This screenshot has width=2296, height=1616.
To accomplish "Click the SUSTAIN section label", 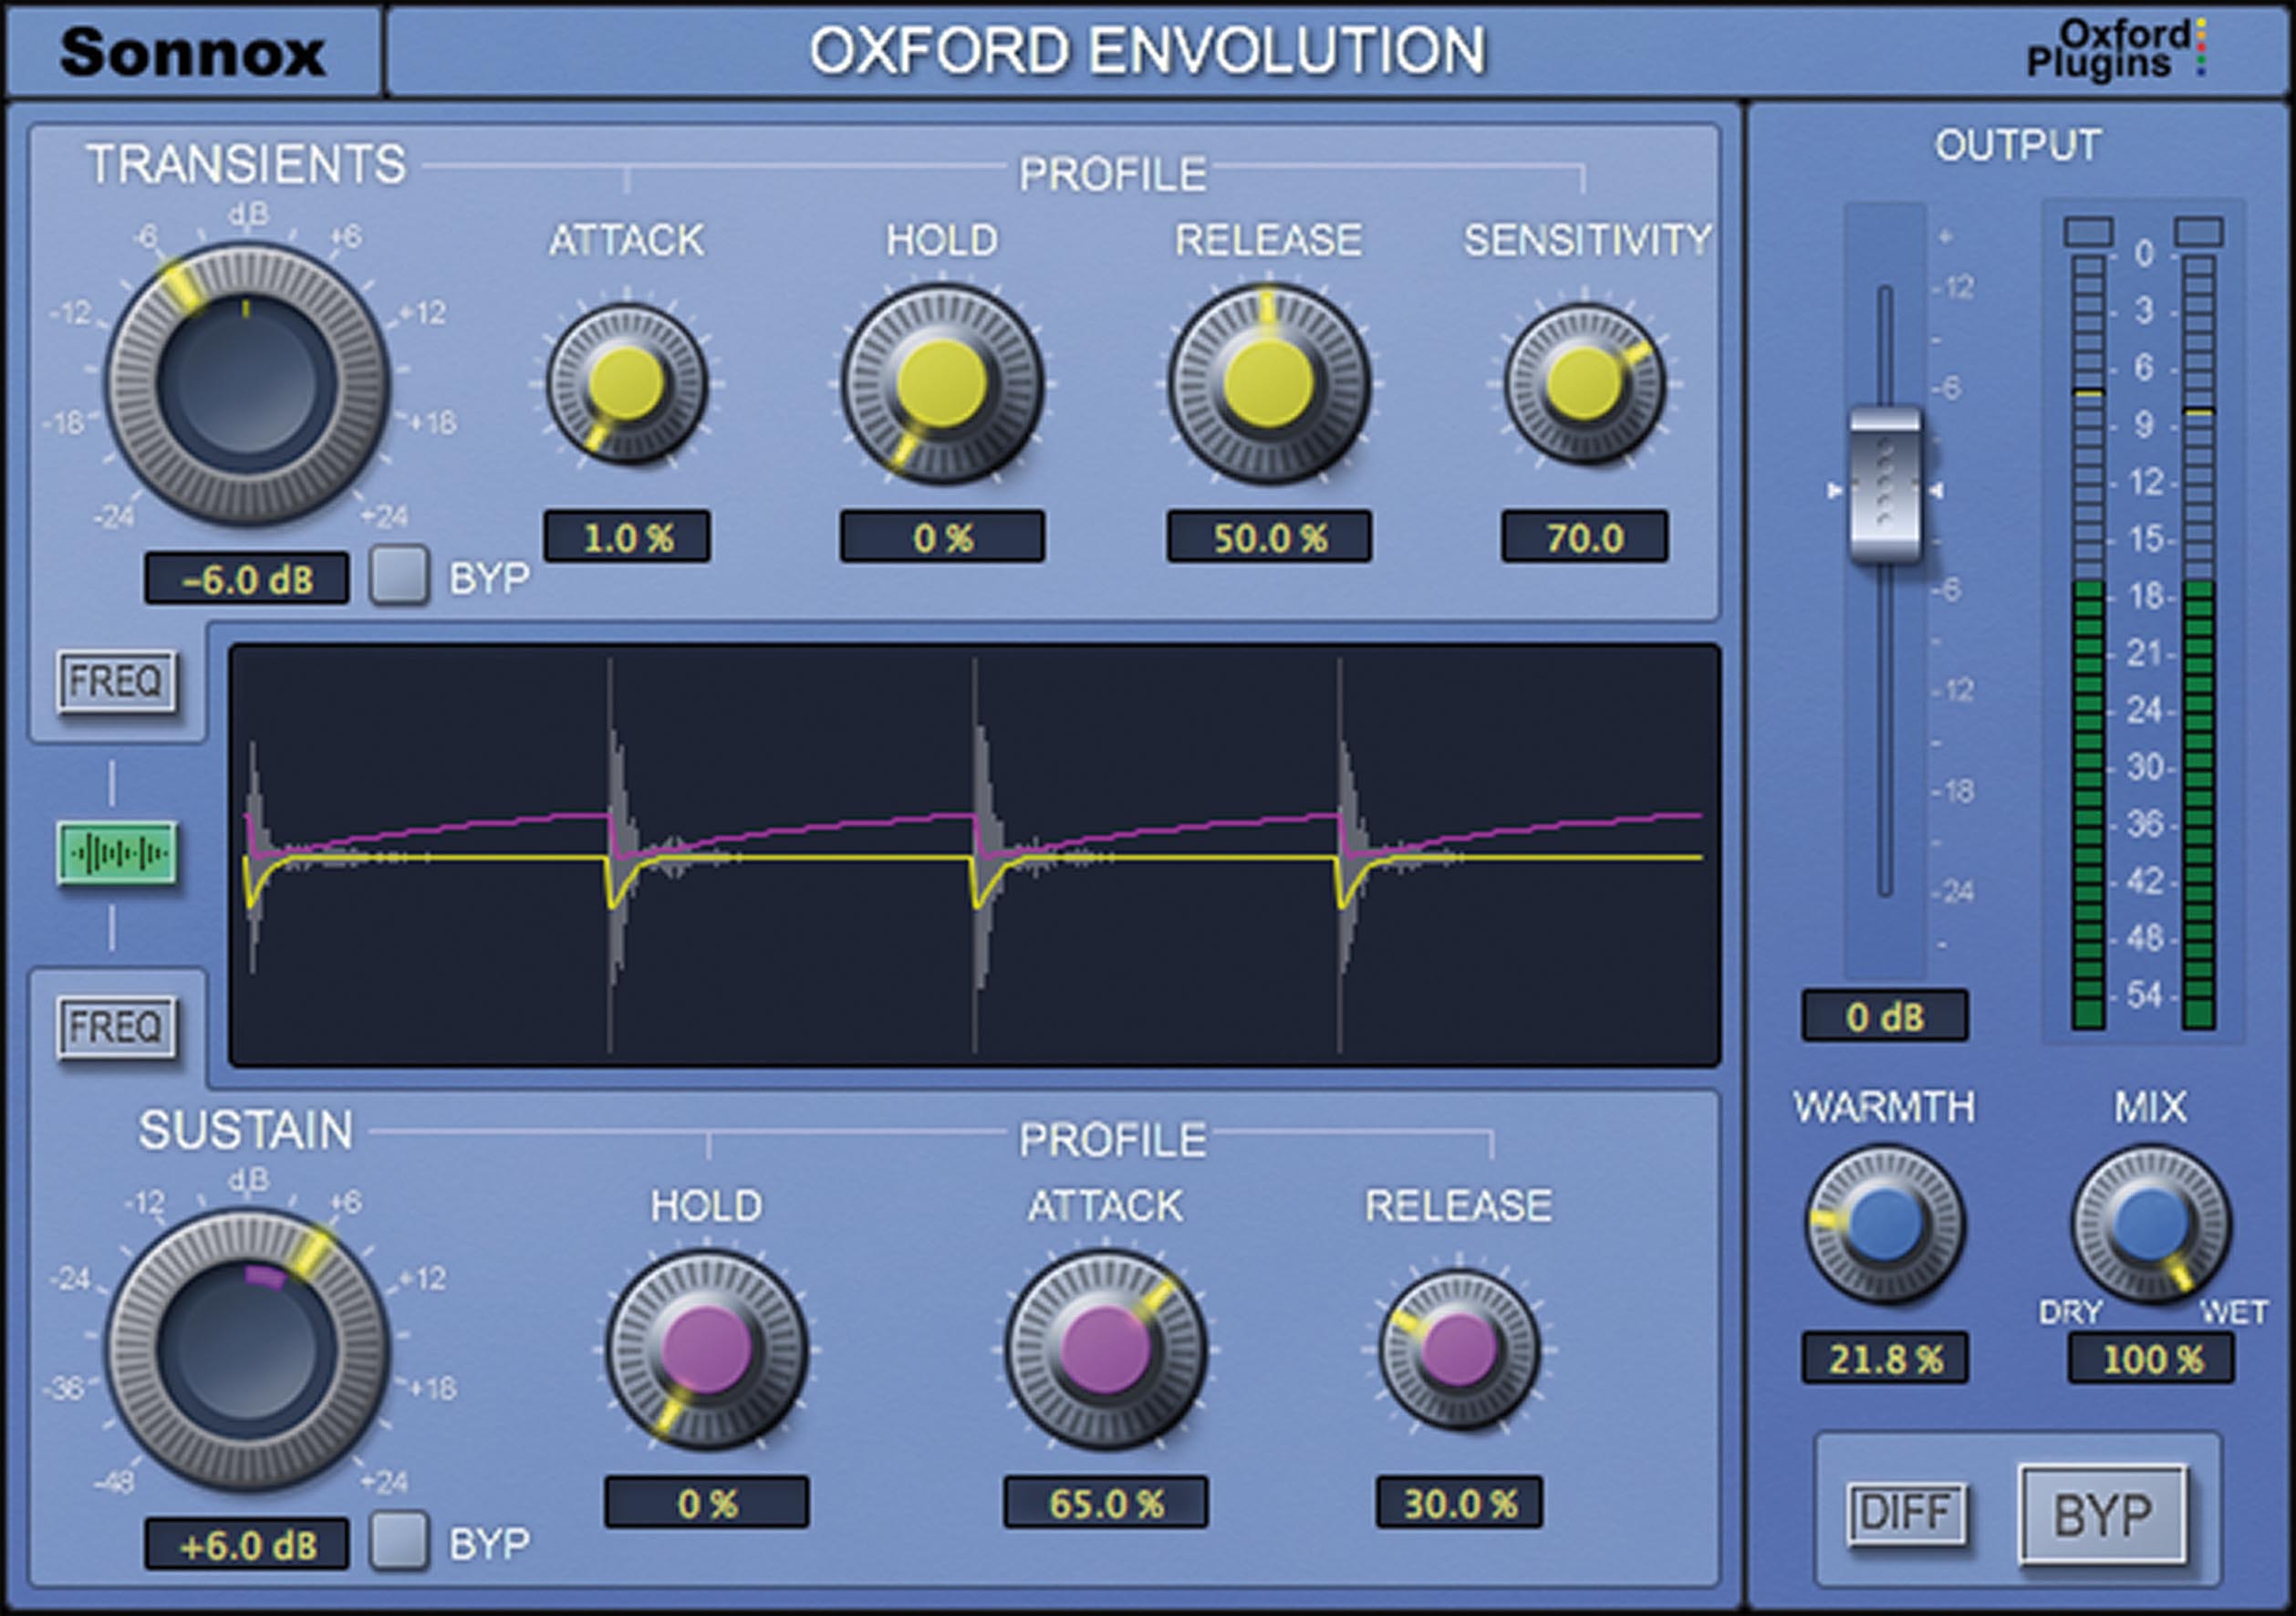I will tap(246, 1130).
